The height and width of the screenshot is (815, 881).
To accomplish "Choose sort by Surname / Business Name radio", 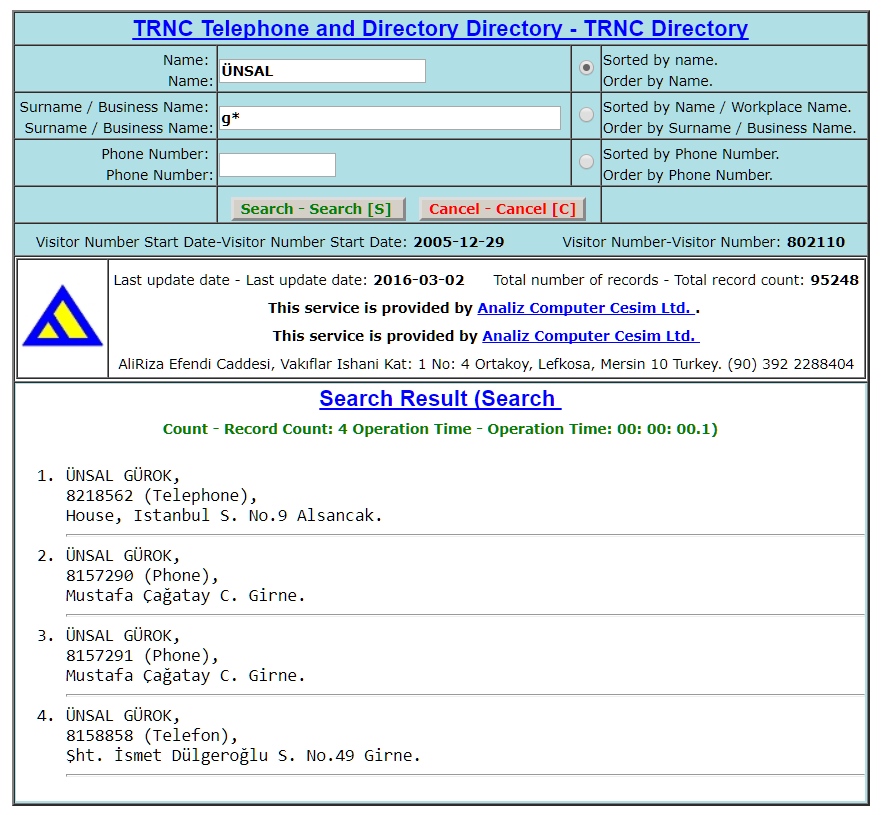I will click(x=586, y=115).
